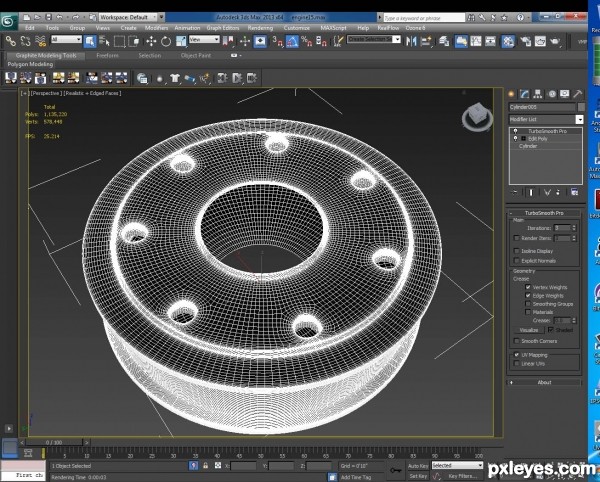Toggle the Angle Snap icon
600x482 pixels.
coord(292,41)
